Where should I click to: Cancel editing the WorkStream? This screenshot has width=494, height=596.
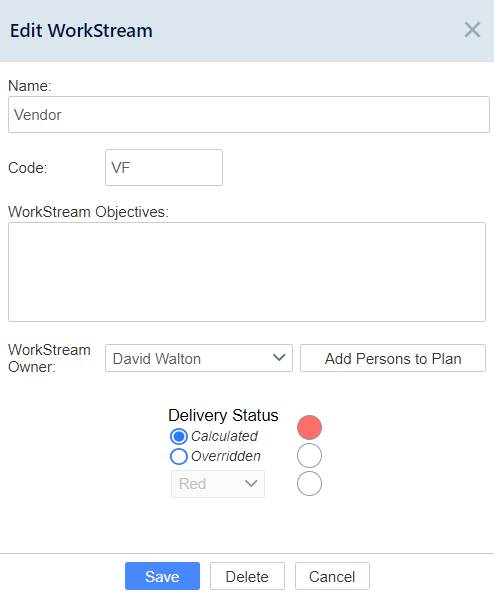tap(332, 576)
